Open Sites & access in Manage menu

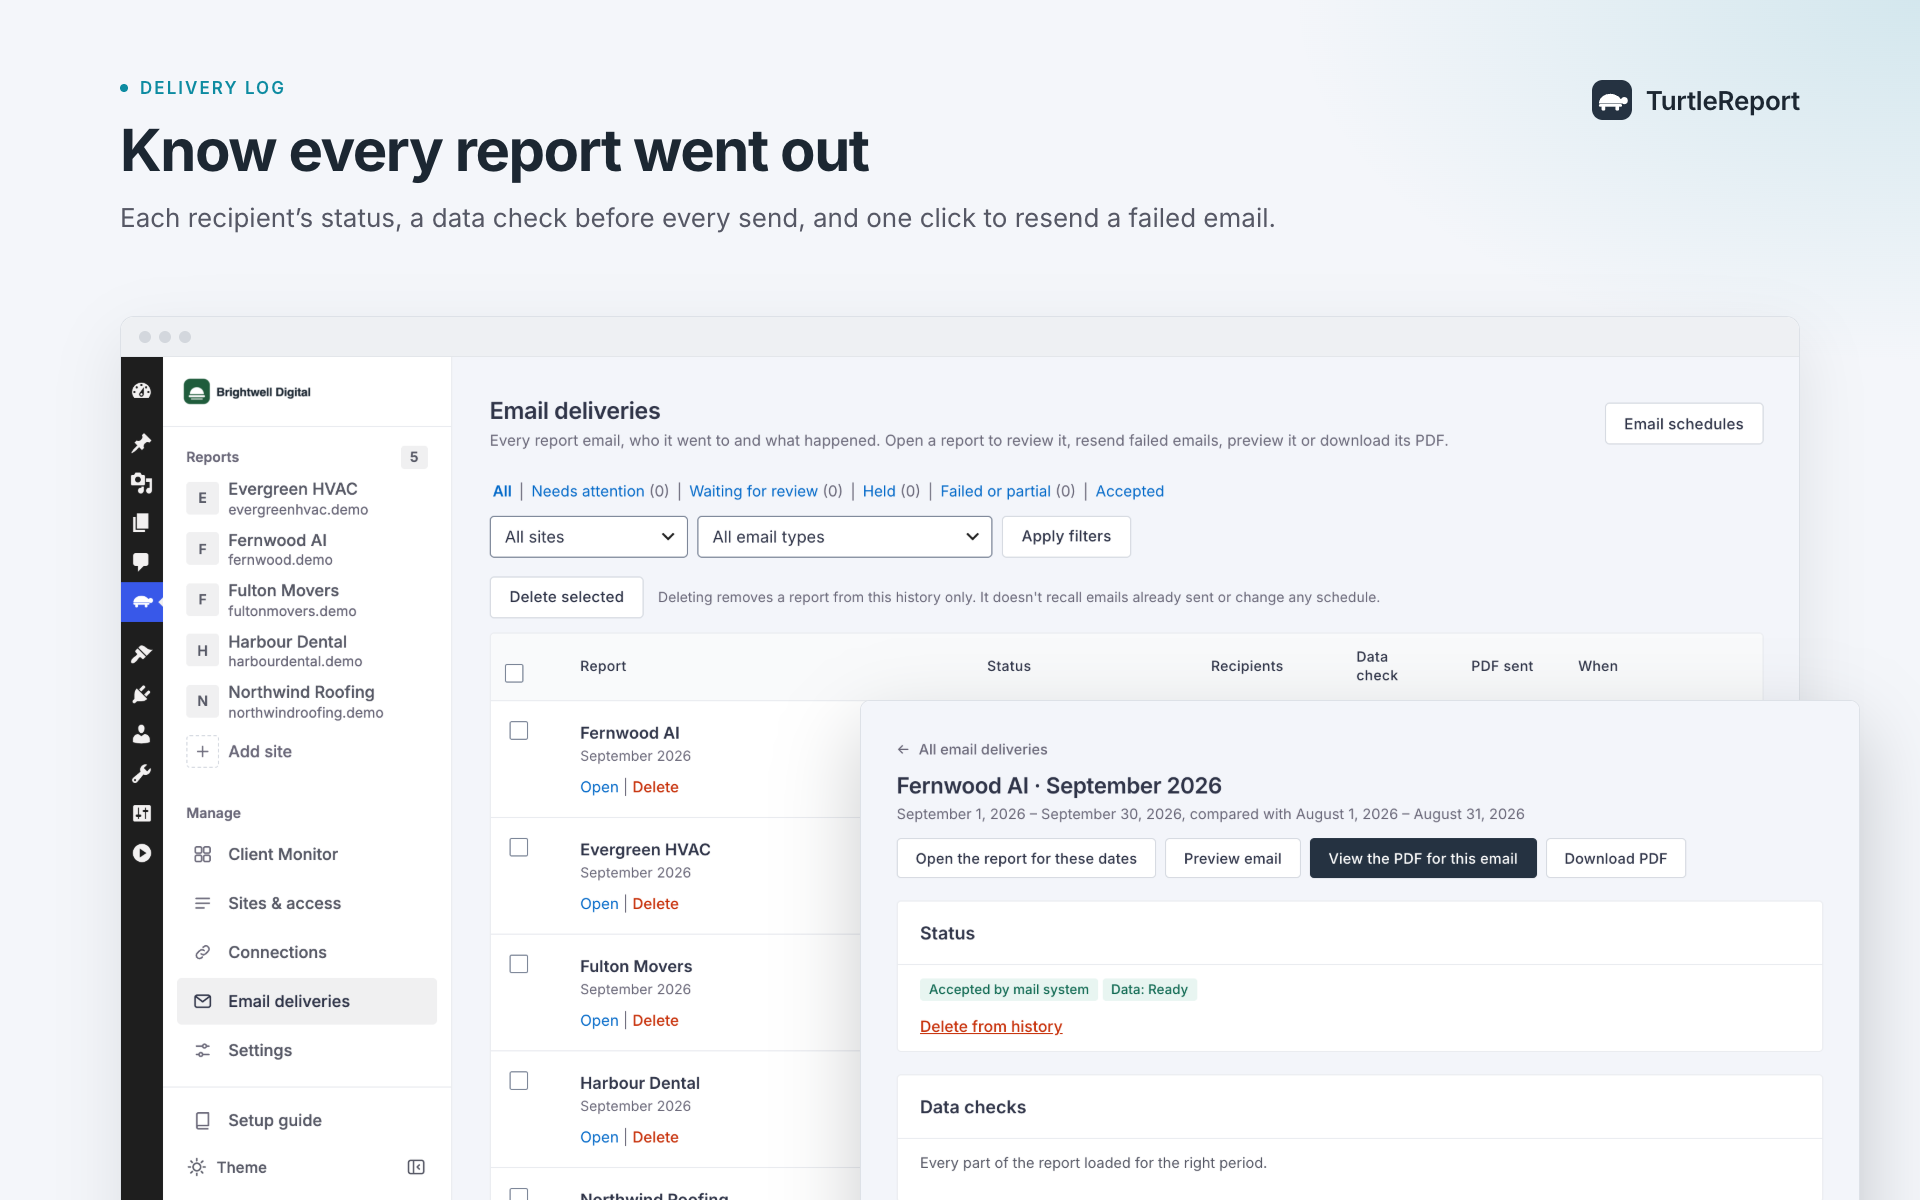[x=307, y=903]
